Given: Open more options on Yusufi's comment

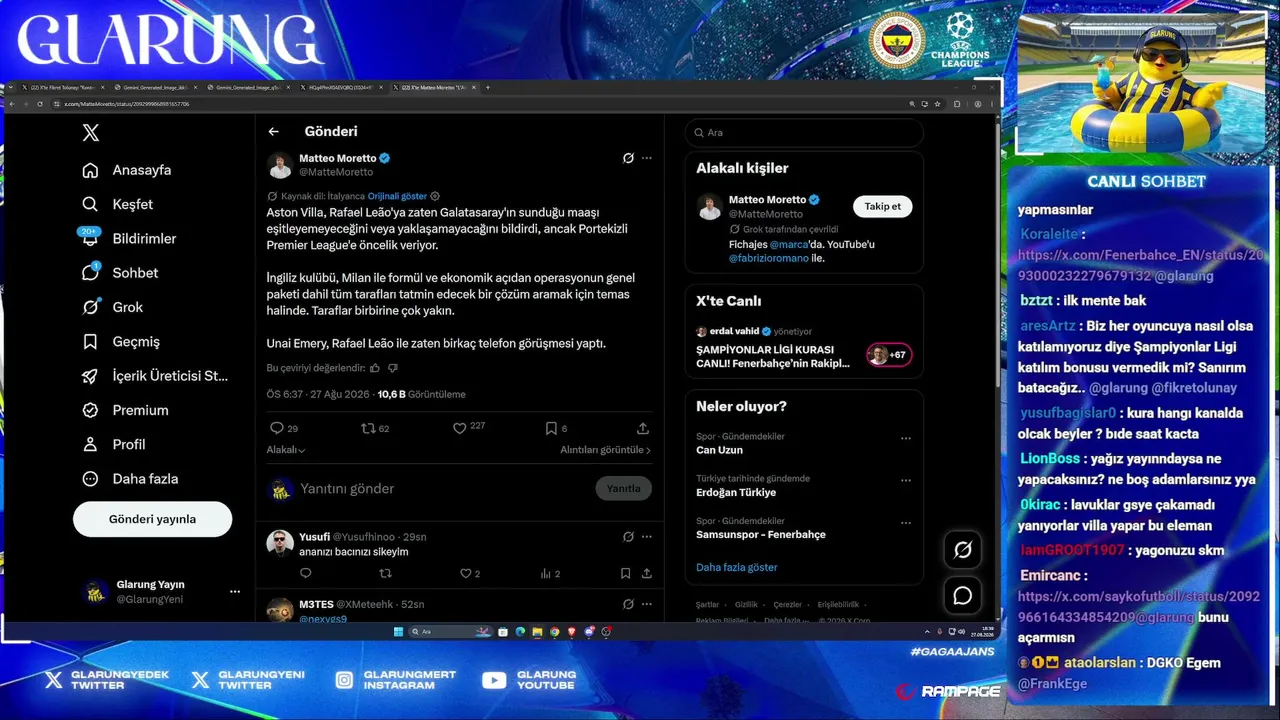Looking at the screenshot, I should pos(647,537).
